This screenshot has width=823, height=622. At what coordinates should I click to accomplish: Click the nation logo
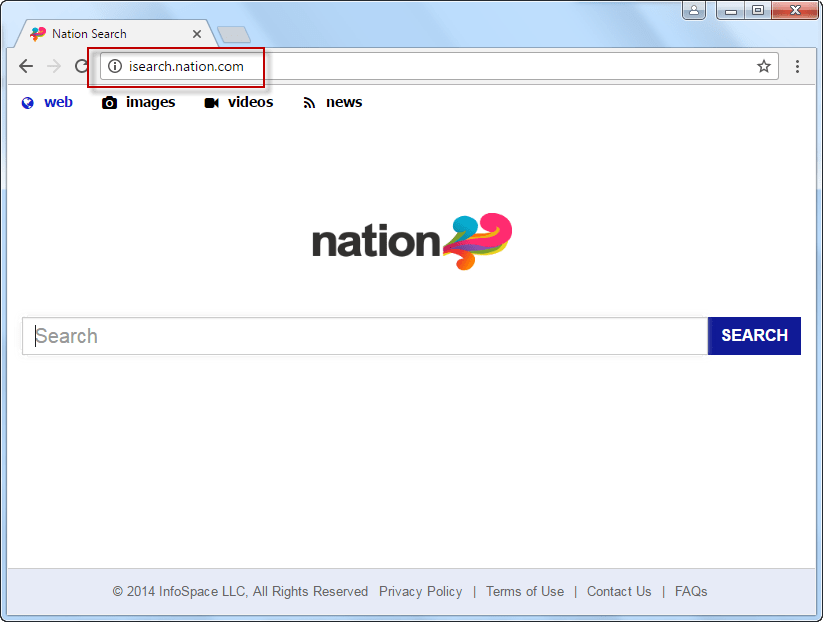tap(412, 242)
